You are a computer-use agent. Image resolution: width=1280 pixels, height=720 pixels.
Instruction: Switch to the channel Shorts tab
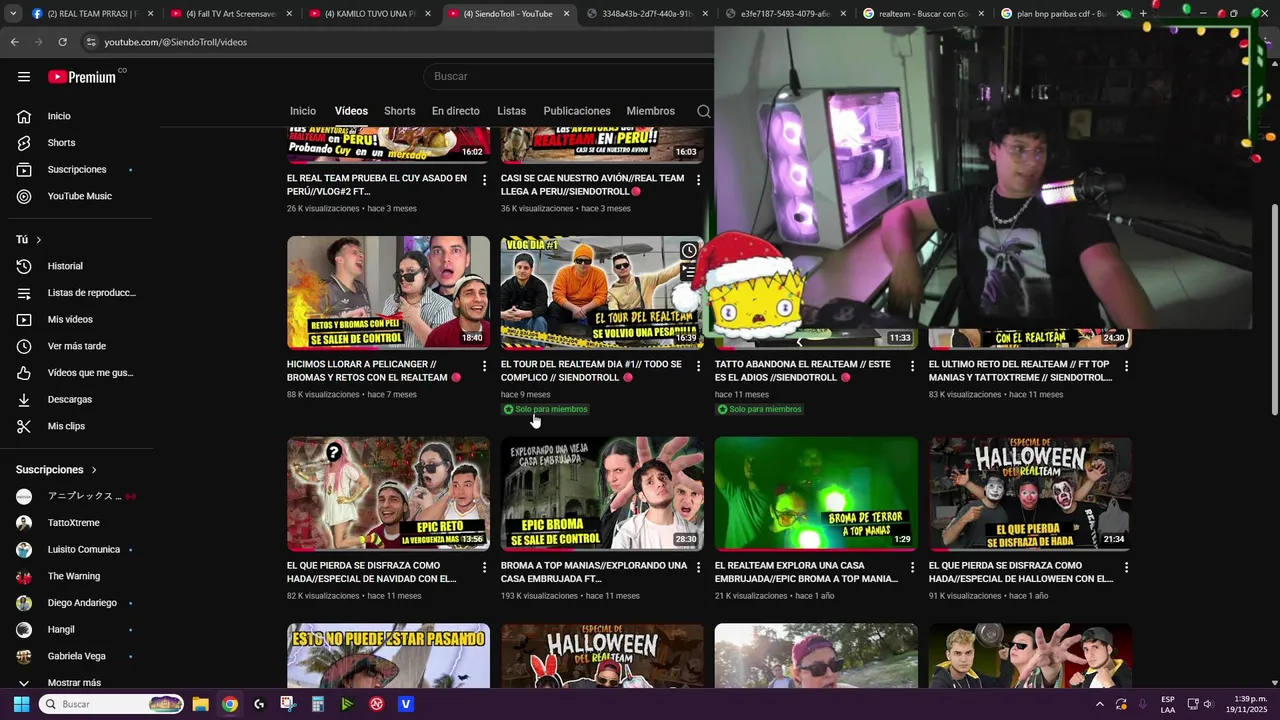pyautogui.click(x=399, y=111)
